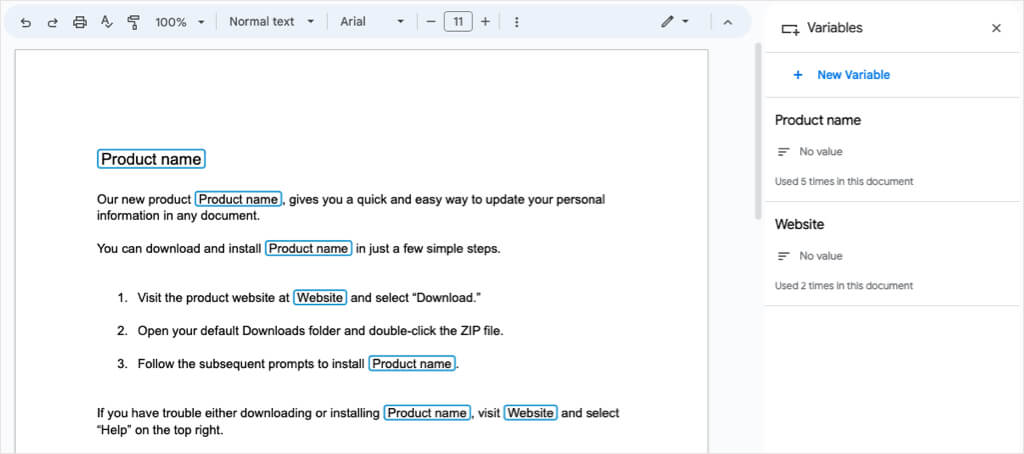1024x454 pixels.
Task: Select the Product name variable in panel
Action: 818,120
